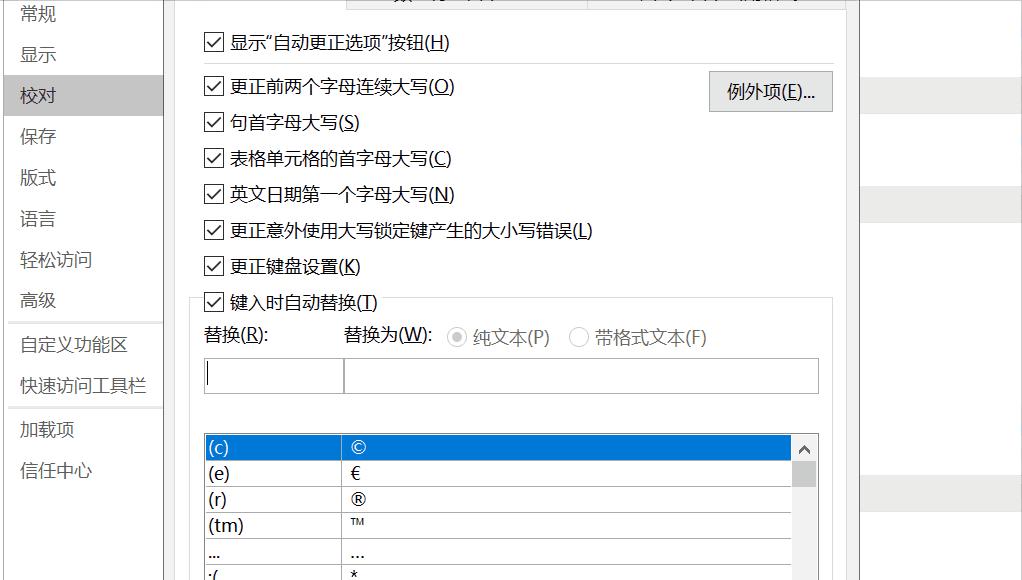1022x580 pixels.
Task: Open the 例外项 dialog
Action: 770,90
